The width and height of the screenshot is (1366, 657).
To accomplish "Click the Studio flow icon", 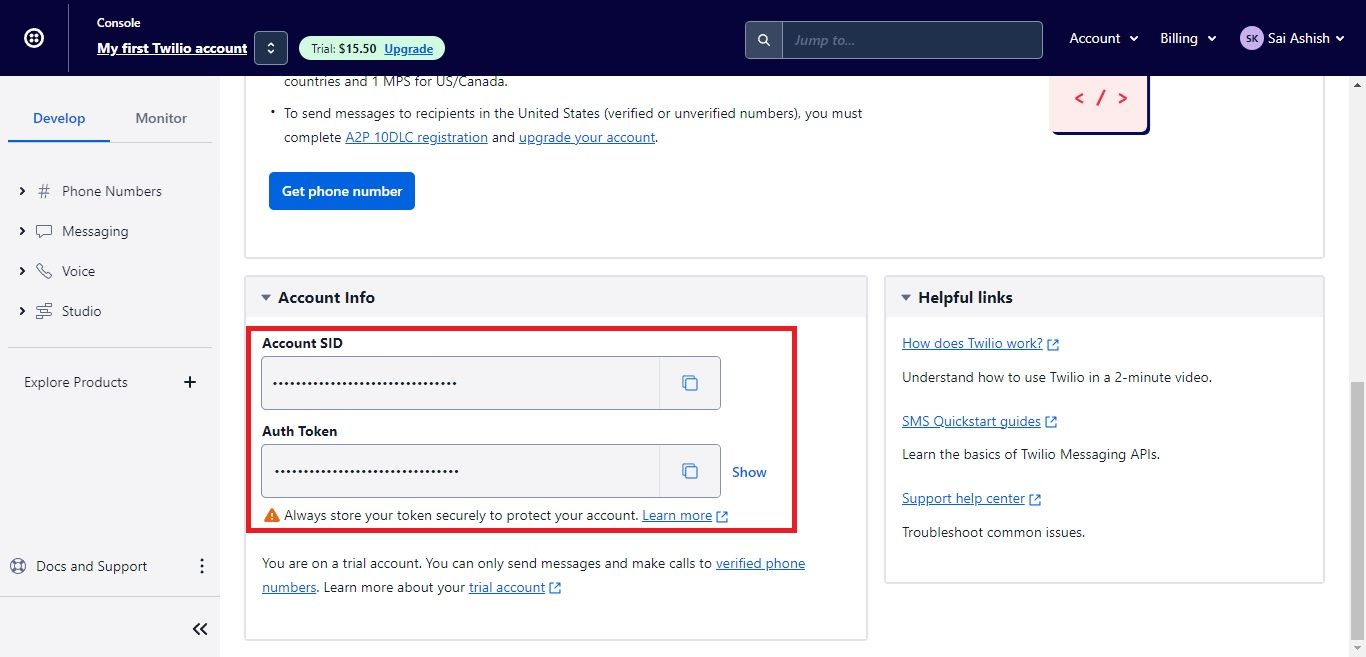I will click(x=44, y=311).
